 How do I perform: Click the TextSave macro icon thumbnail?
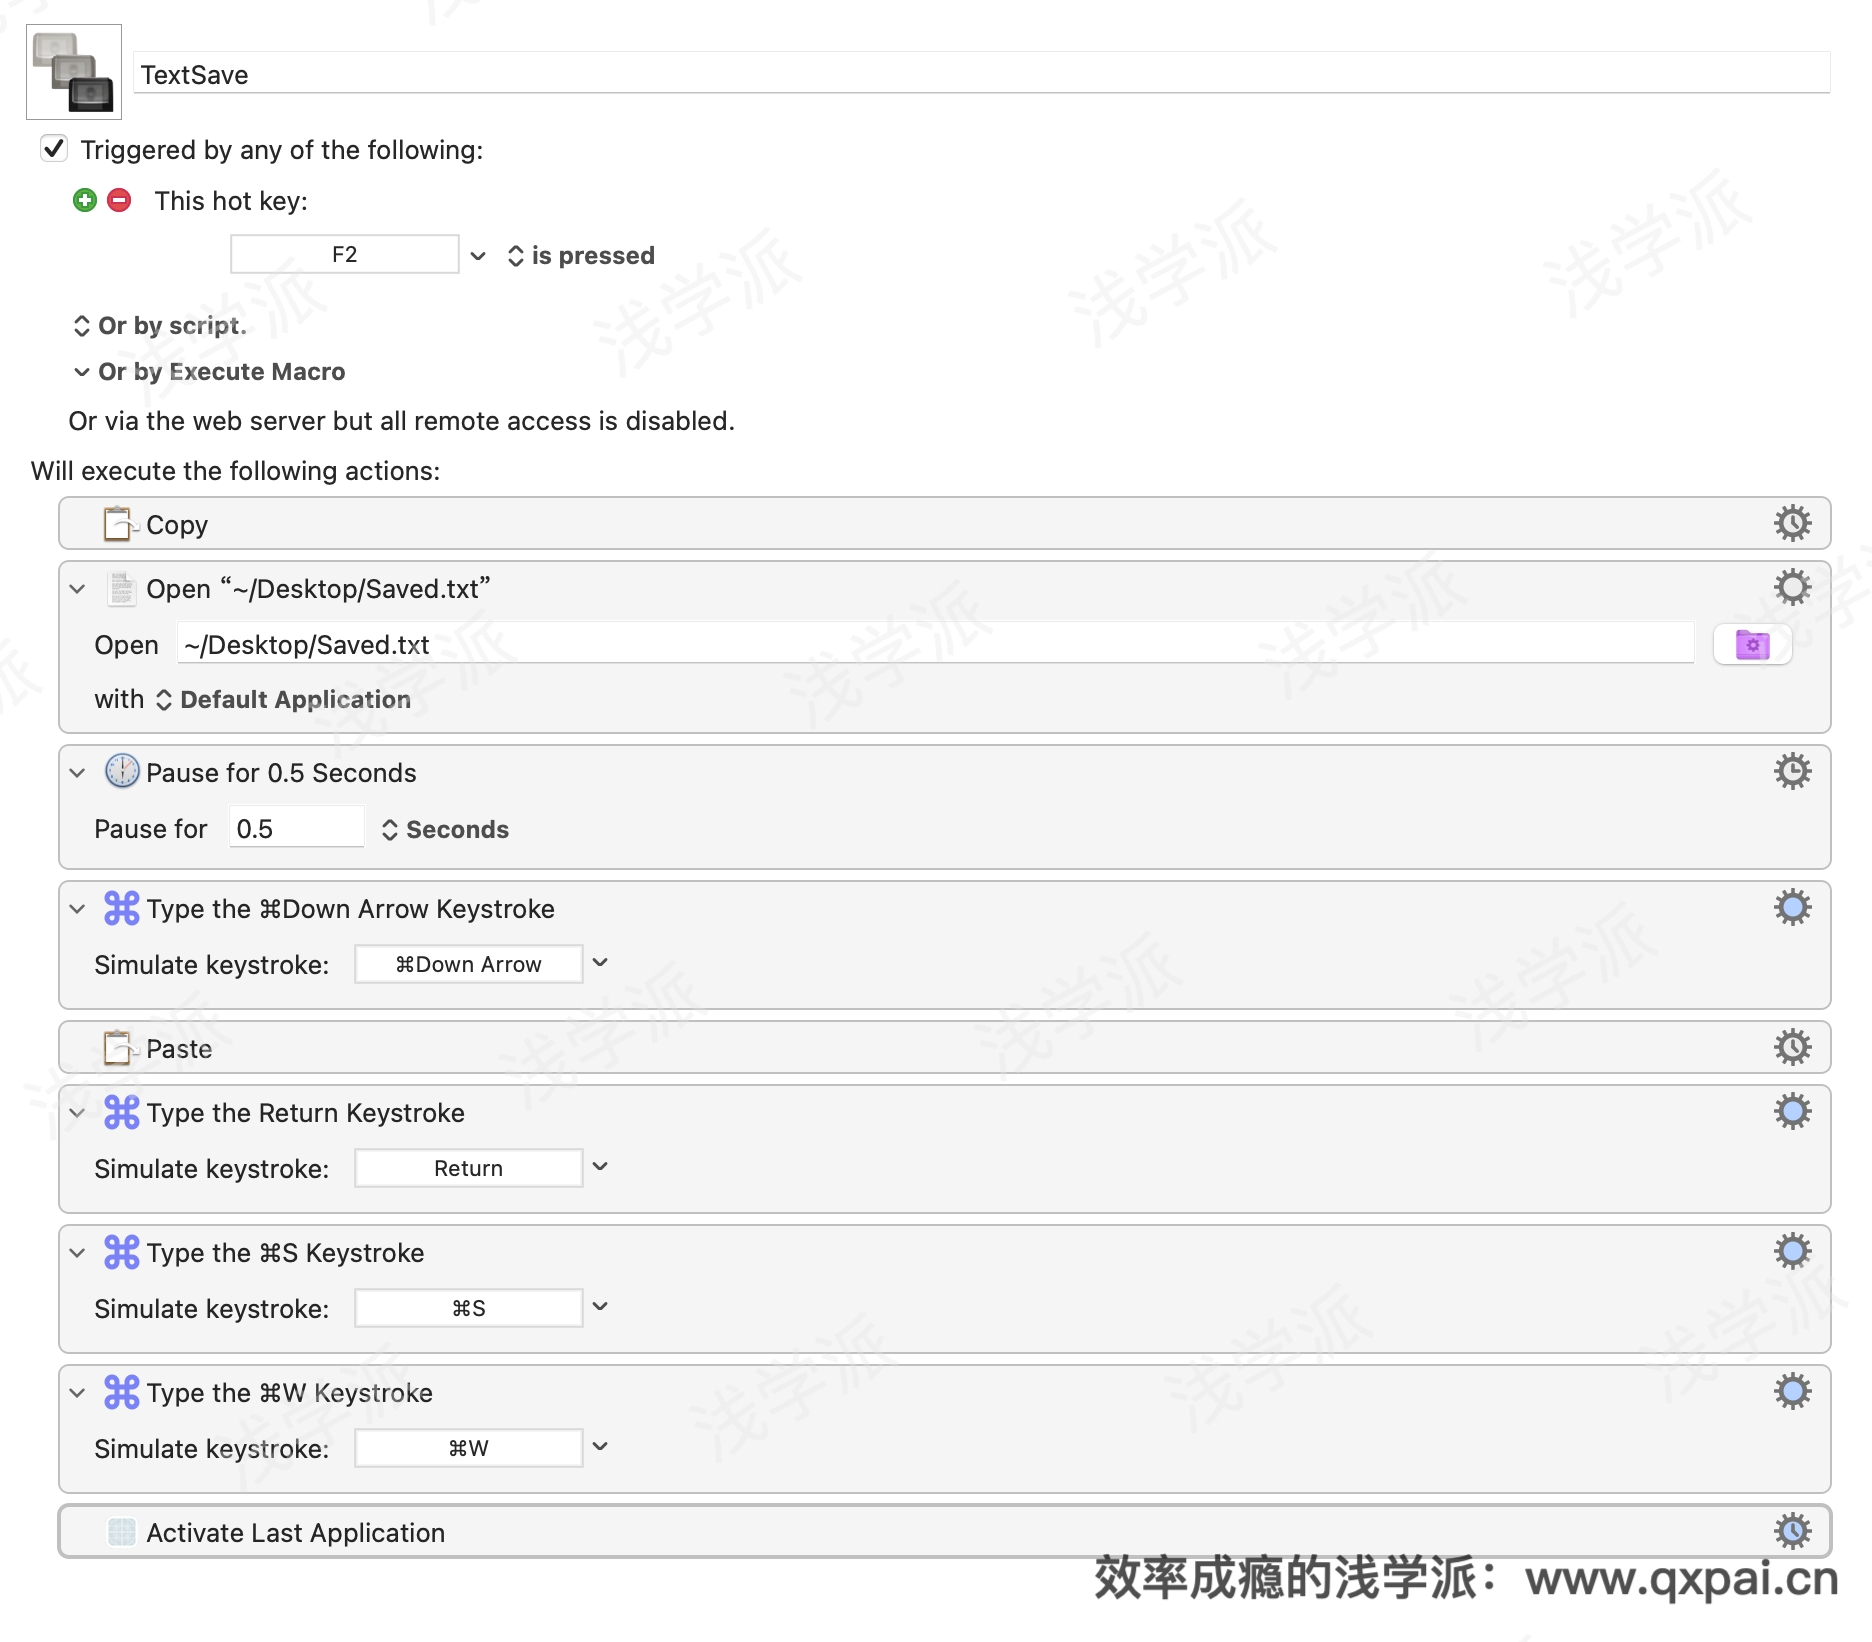(74, 72)
